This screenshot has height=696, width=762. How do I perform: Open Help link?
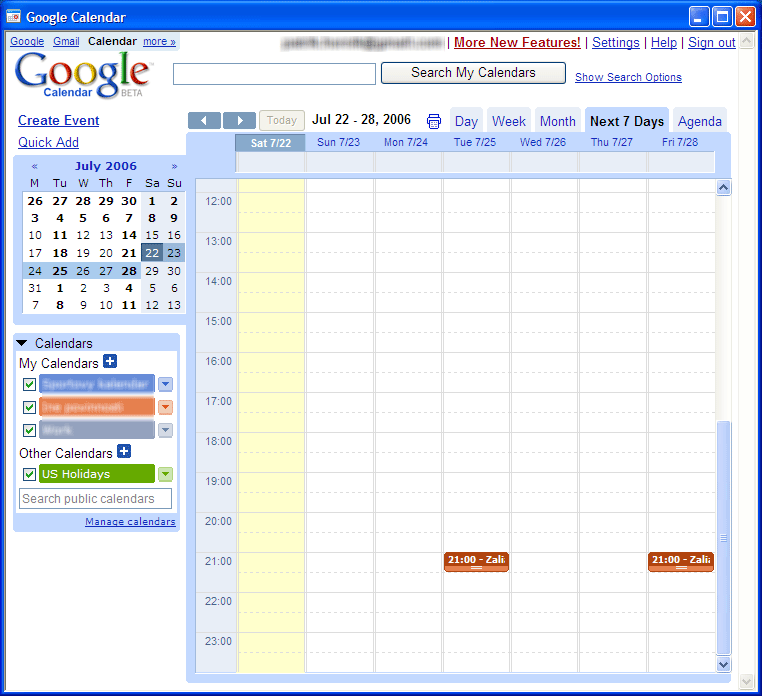(x=664, y=42)
